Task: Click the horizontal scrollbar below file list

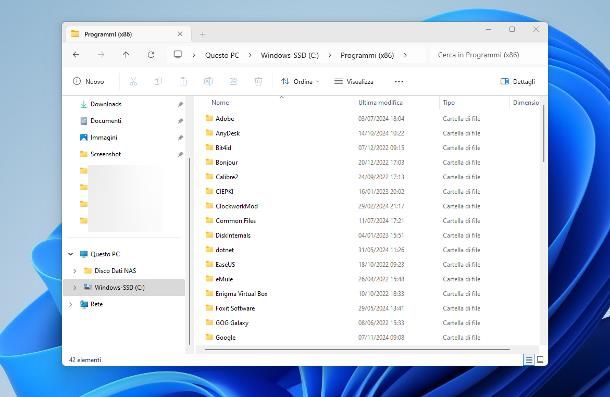Action: pos(357,349)
